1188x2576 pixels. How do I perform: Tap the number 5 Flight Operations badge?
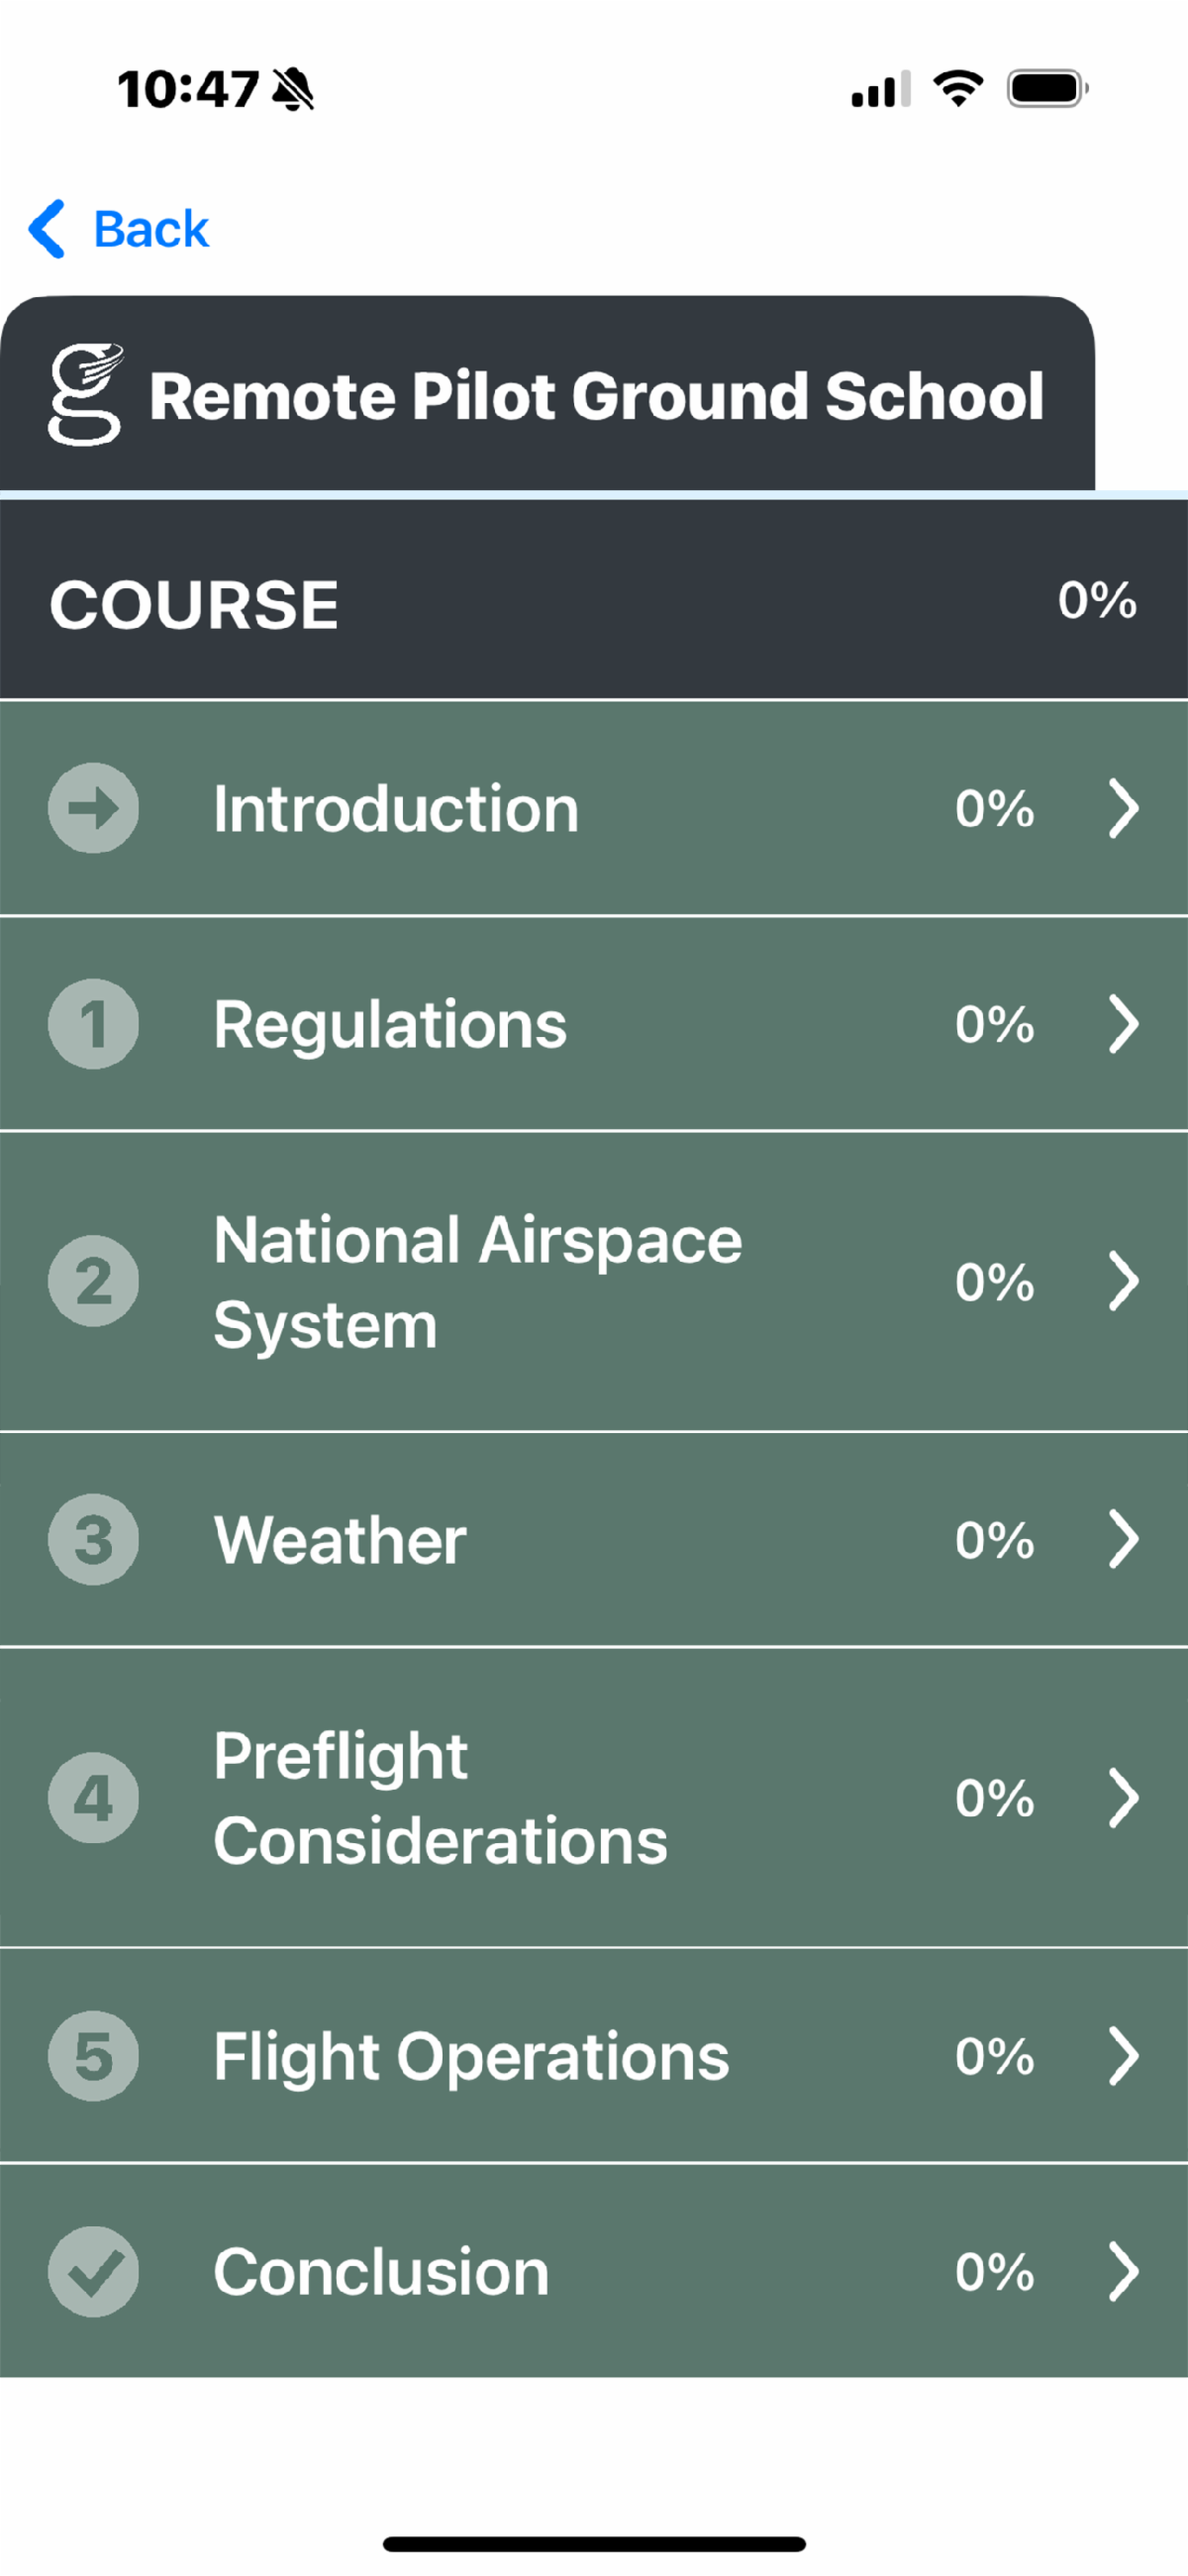(x=93, y=2056)
